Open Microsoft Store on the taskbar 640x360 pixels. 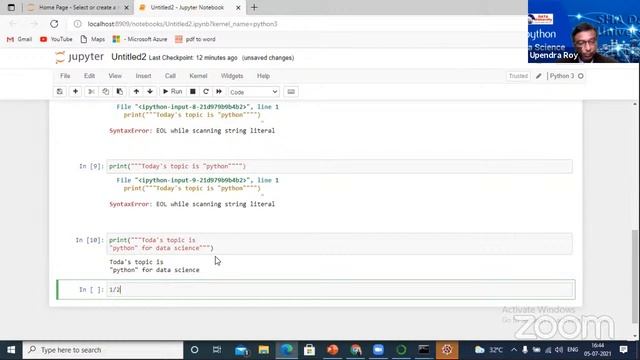[309, 350]
